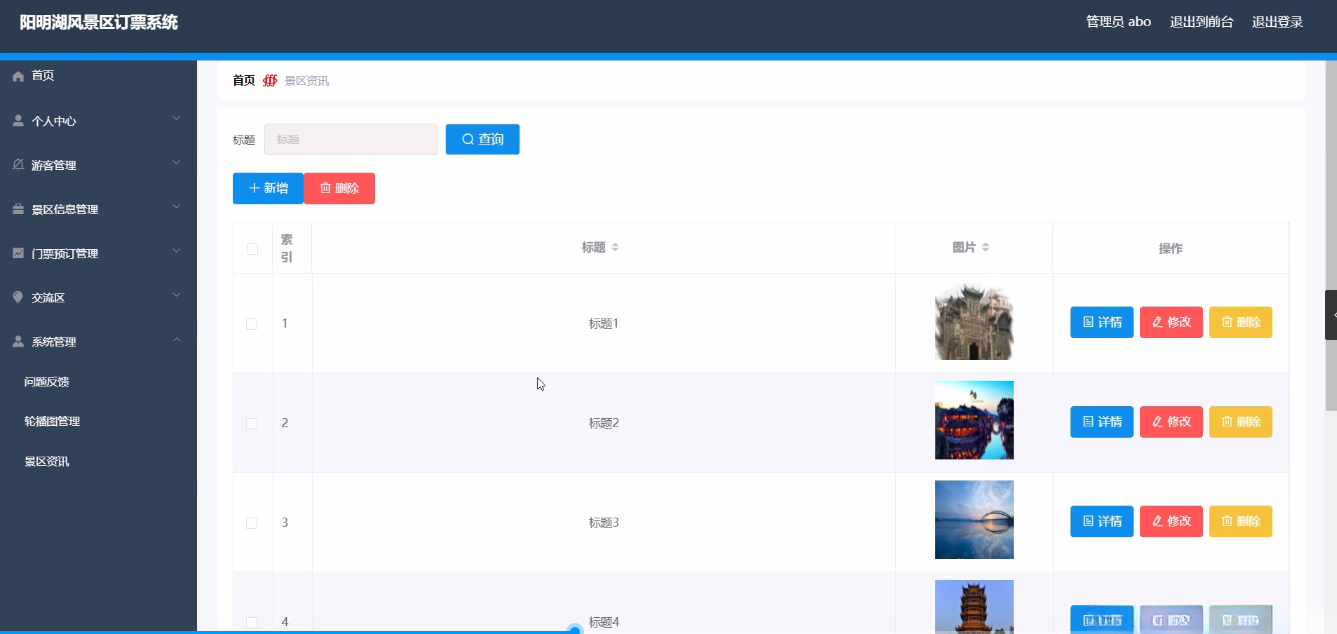1337x634 pixels.
Task: Click 删除 button for 标题2 row
Action: [x=1240, y=421]
